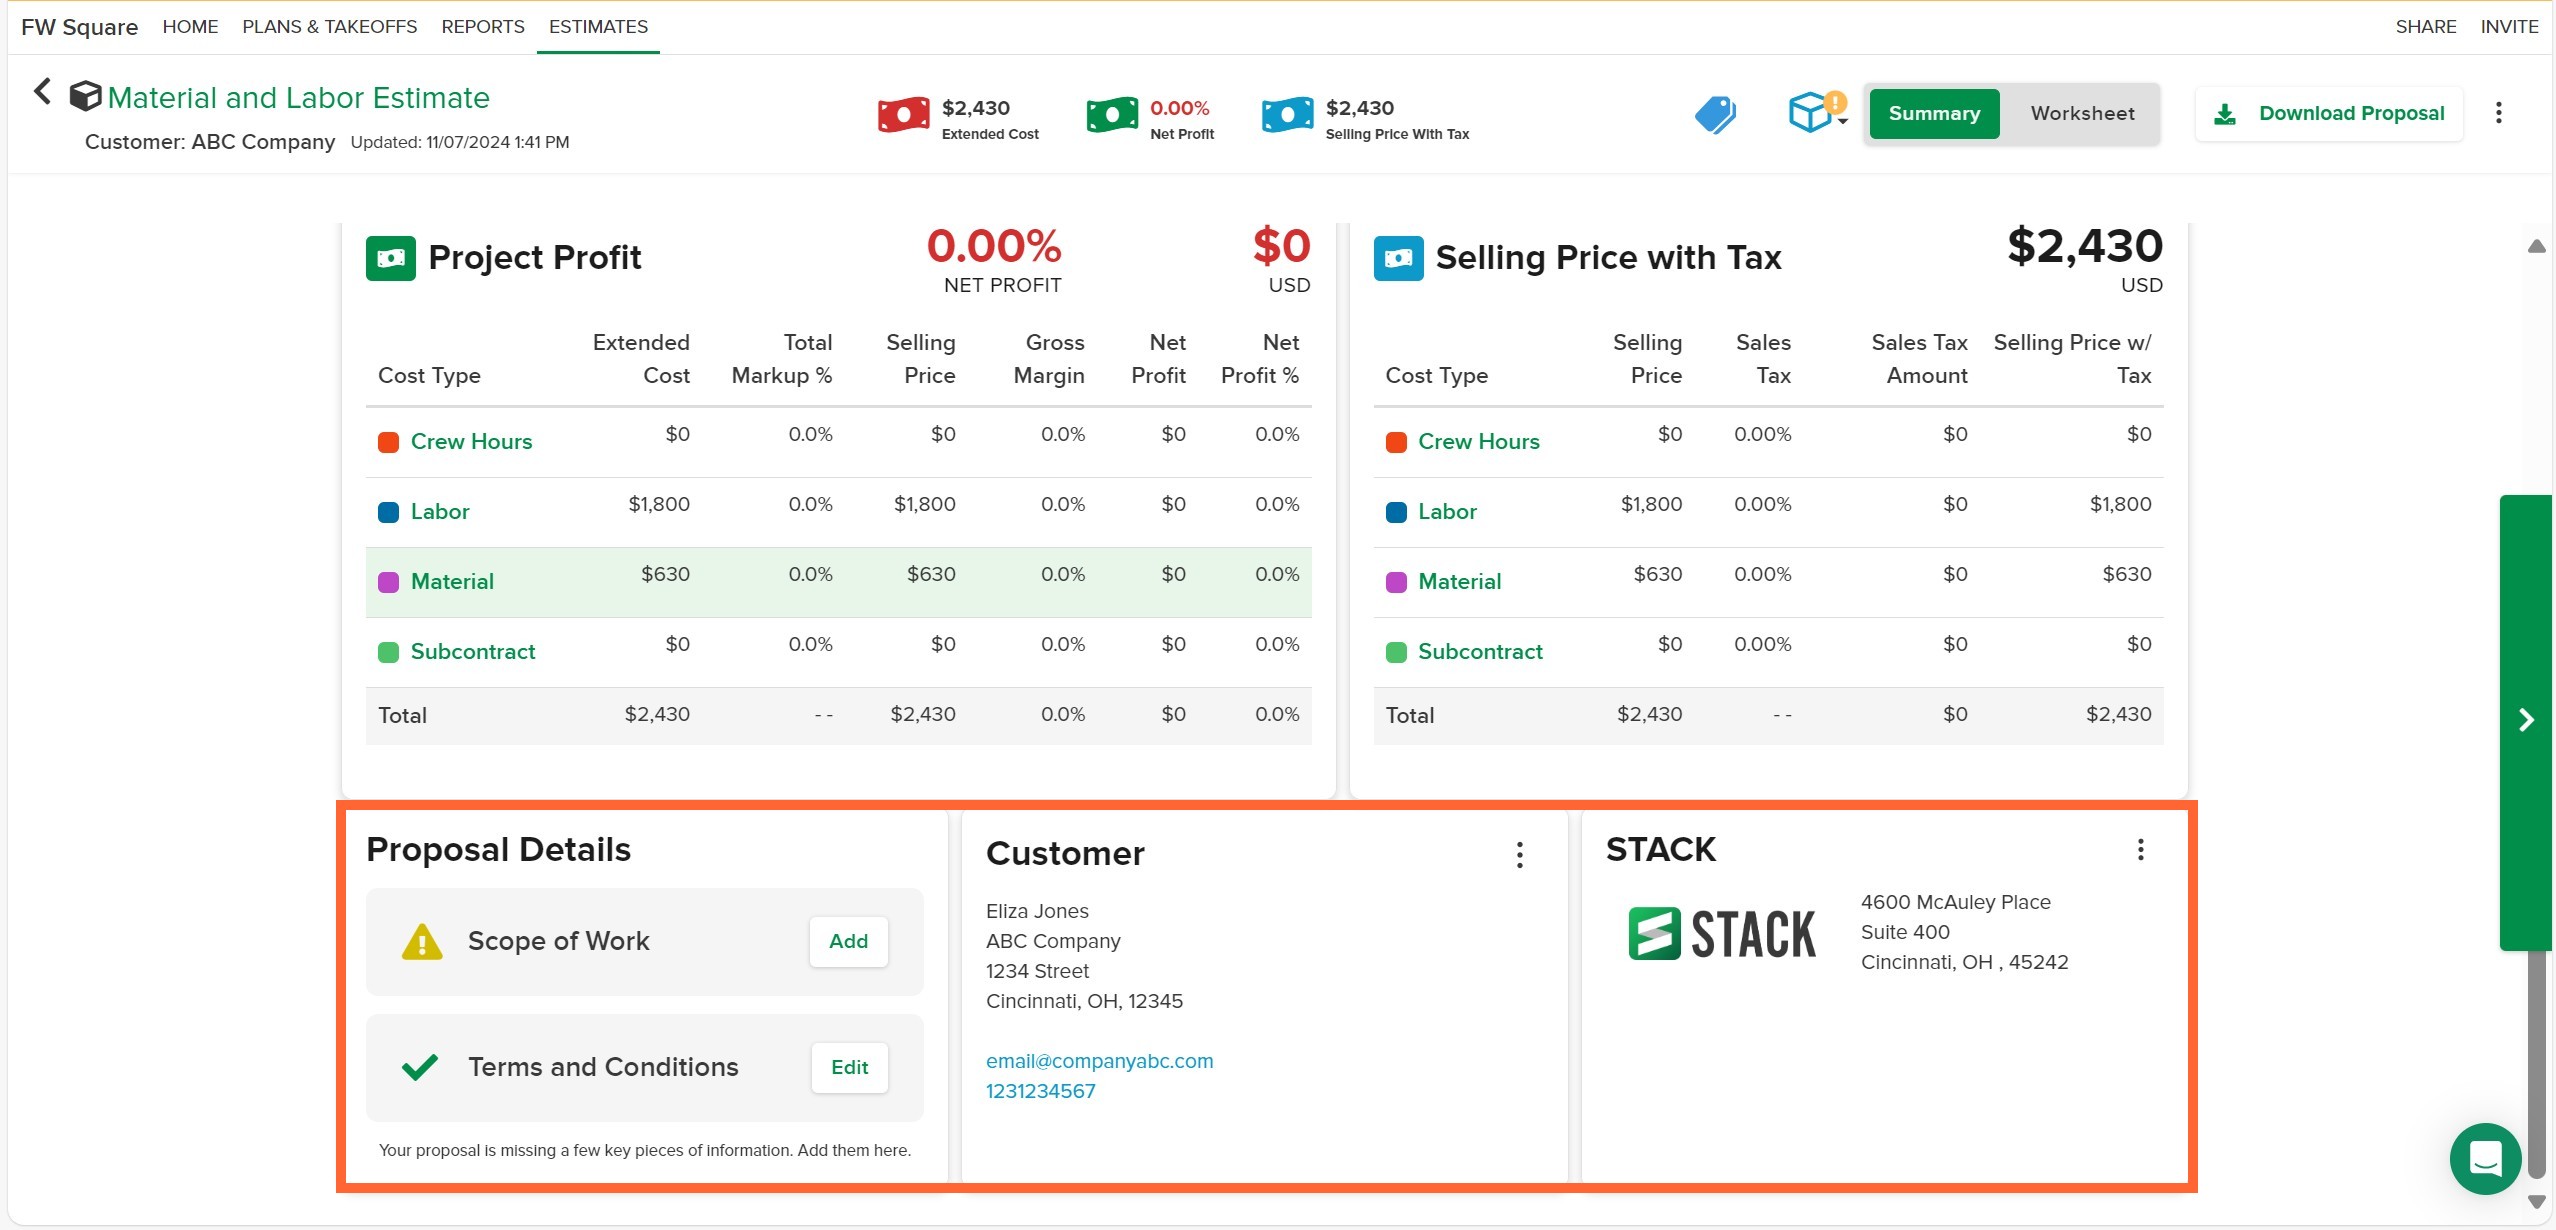The image size is (2556, 1230).
Task: Click the red Extended Cost money icon
Action: click(903, 115)
